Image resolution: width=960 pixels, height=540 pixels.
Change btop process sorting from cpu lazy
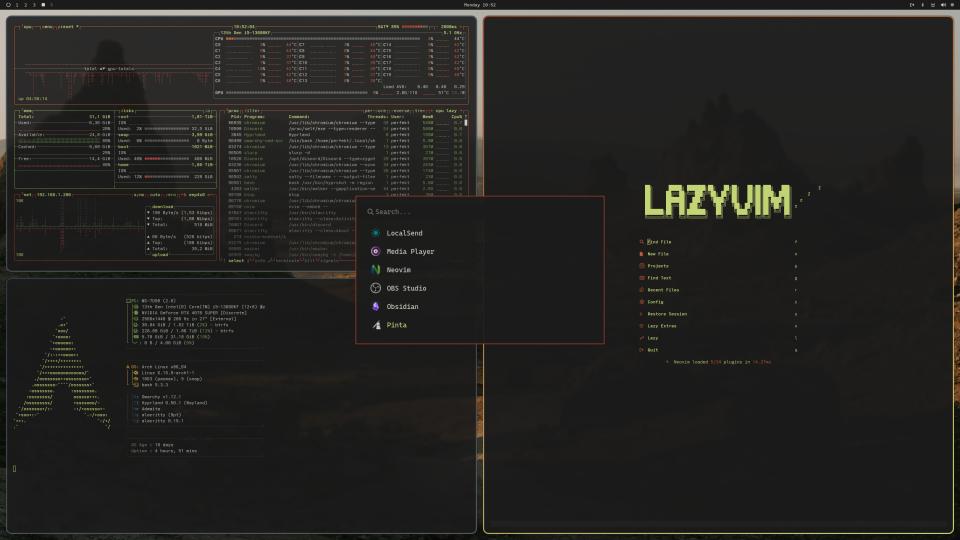coord(446,111)
